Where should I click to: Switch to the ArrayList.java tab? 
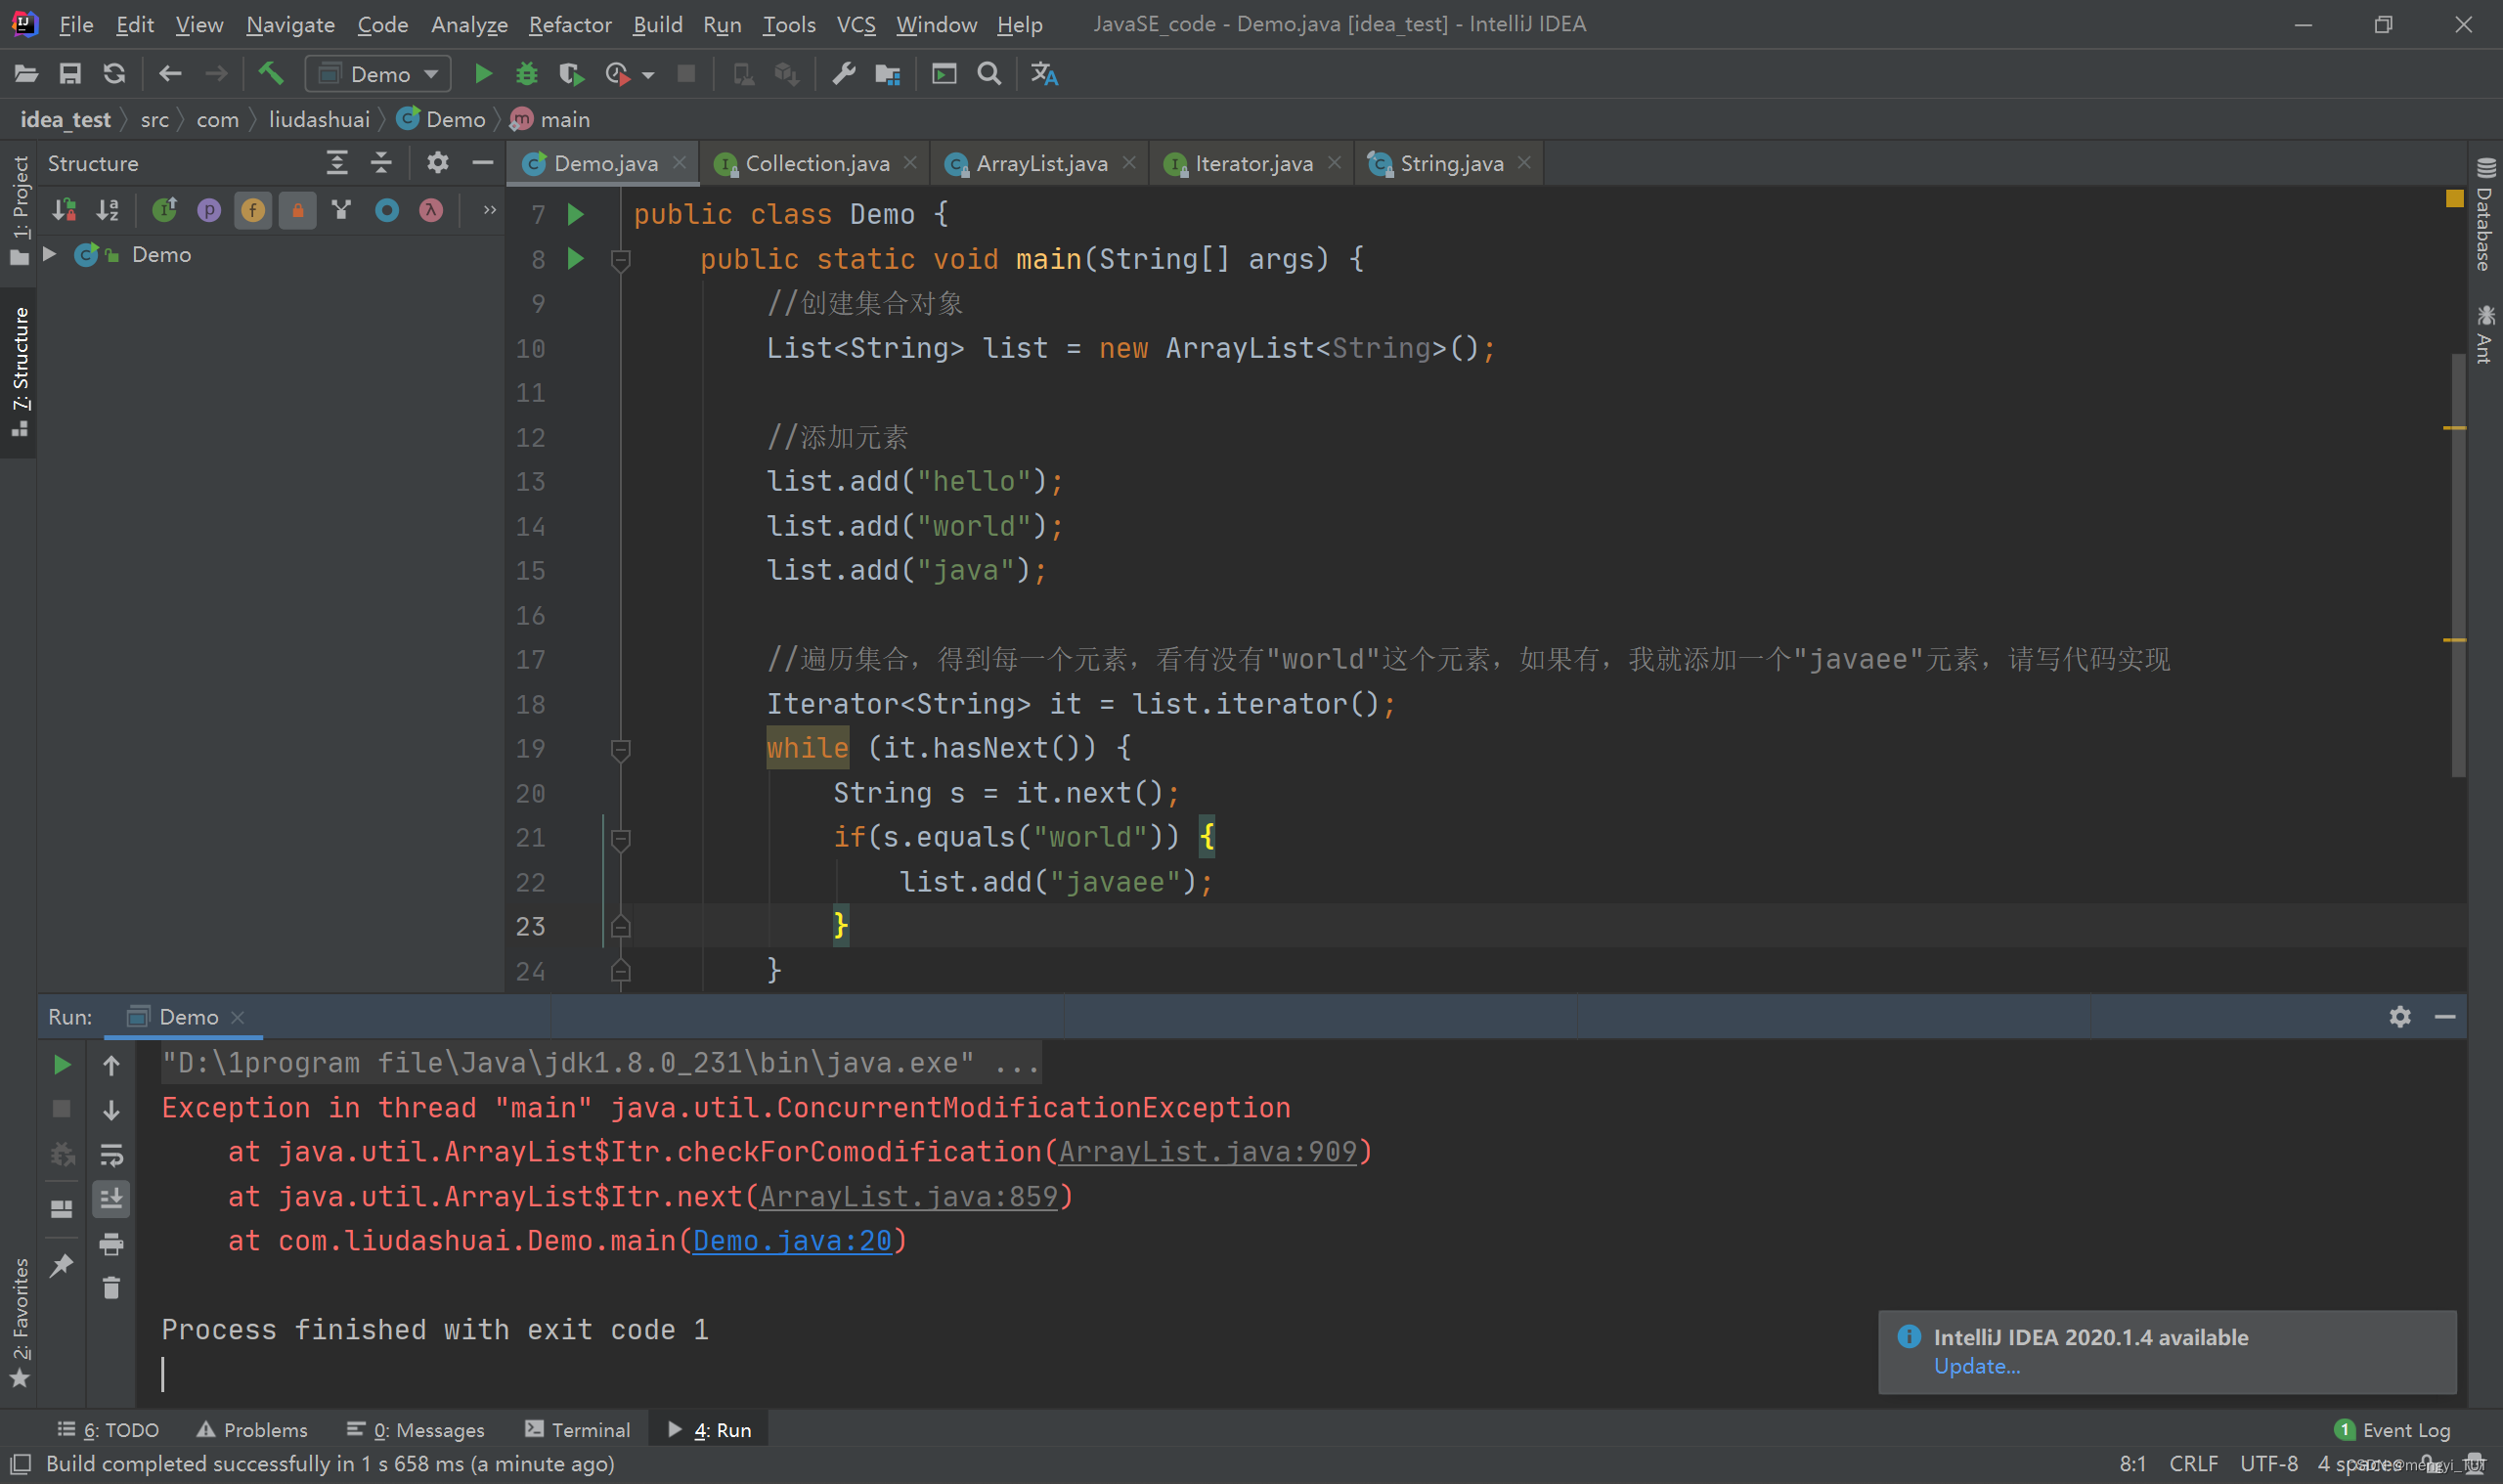(1041, 163)
